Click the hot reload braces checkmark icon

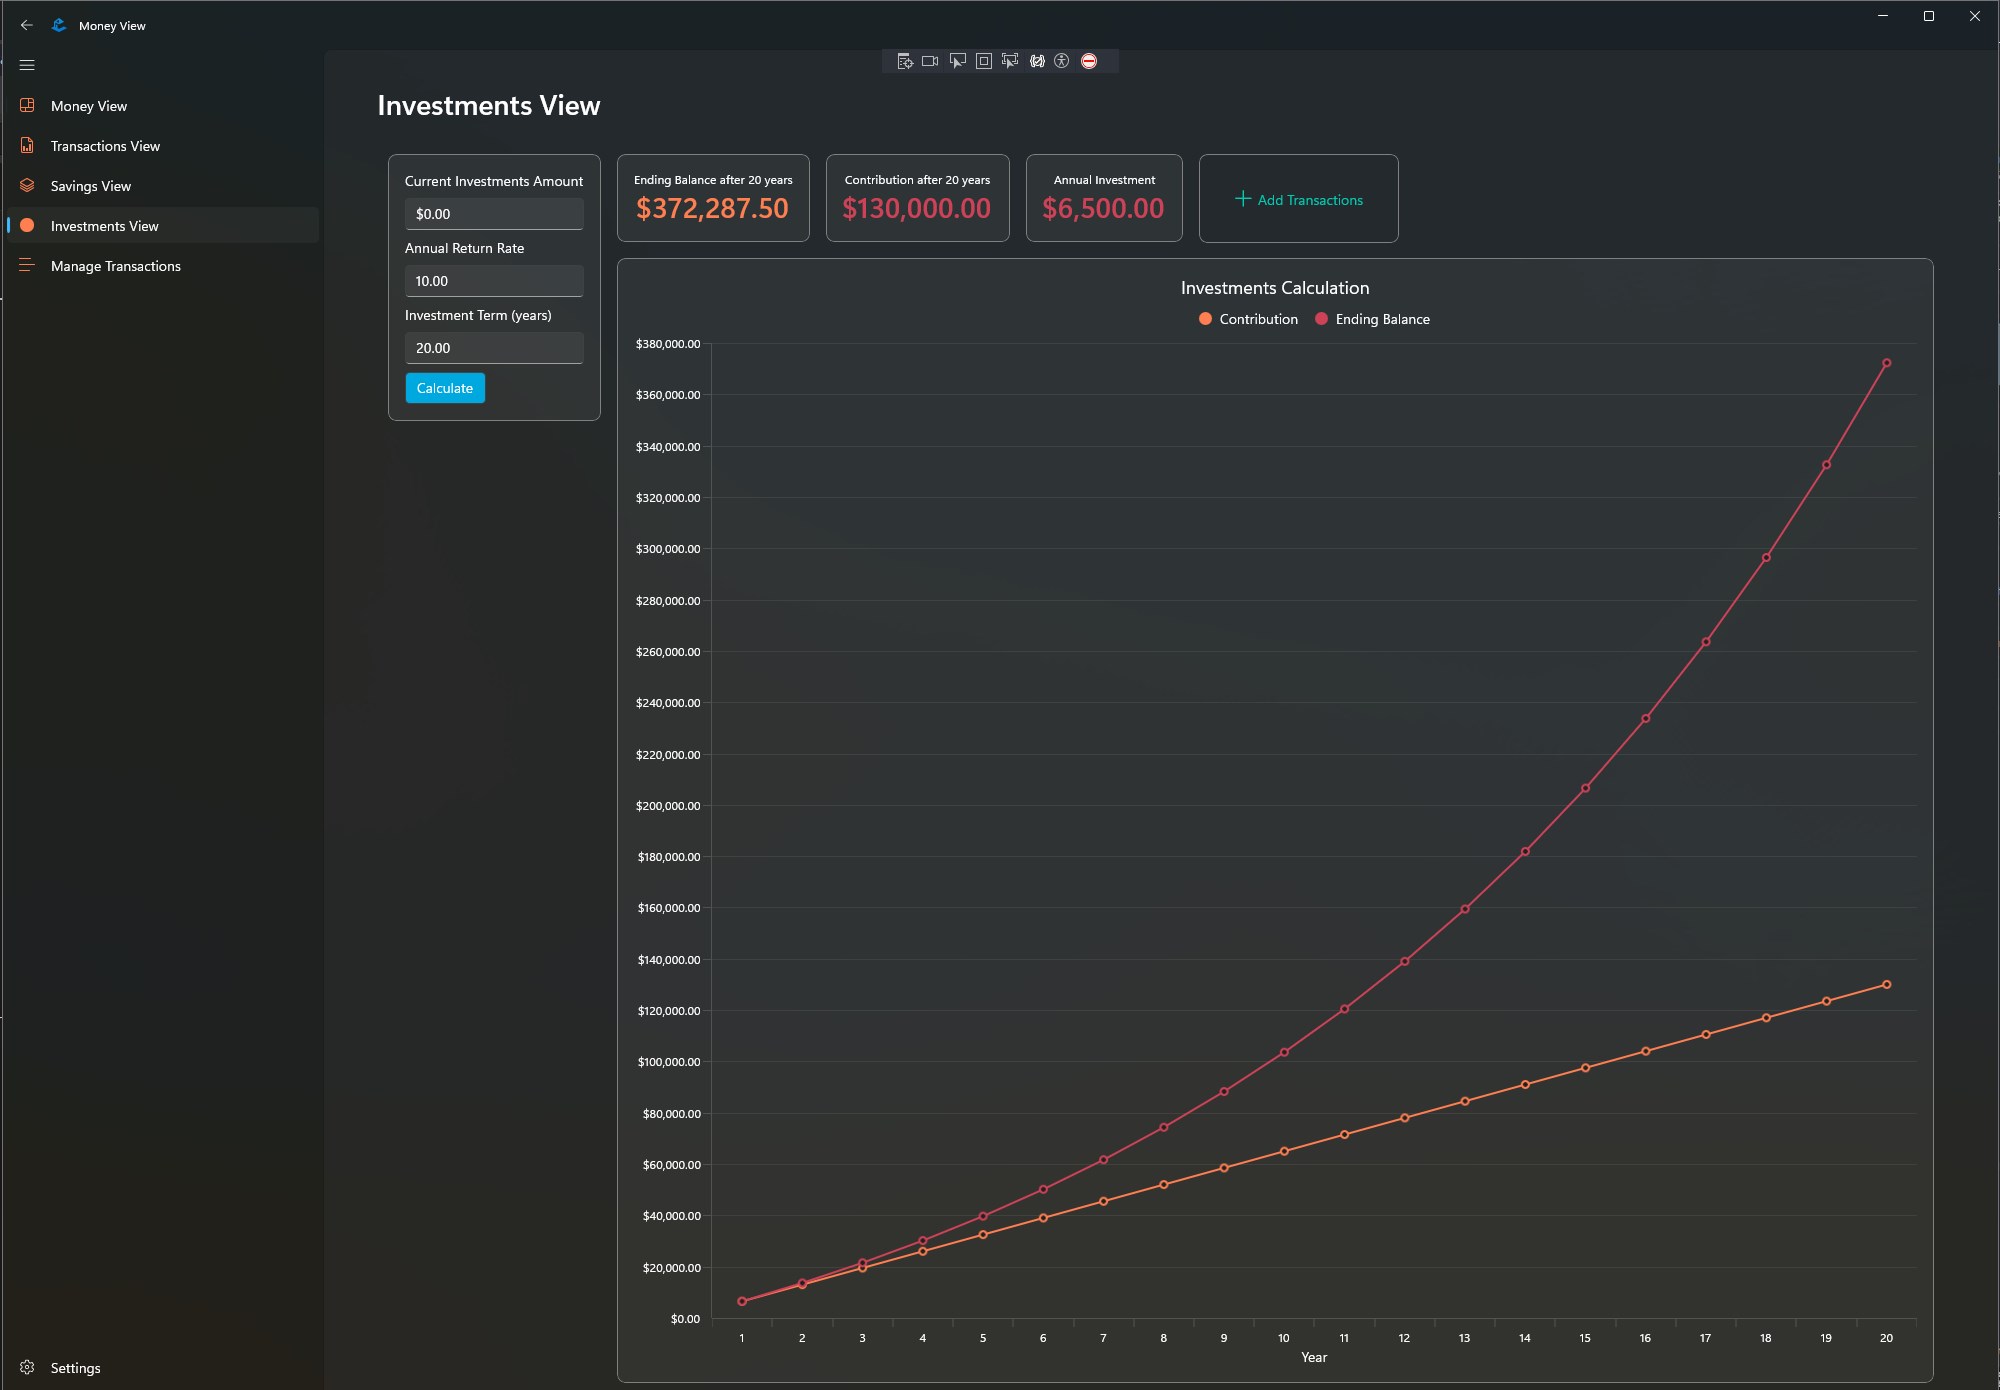click(1037, 61)
